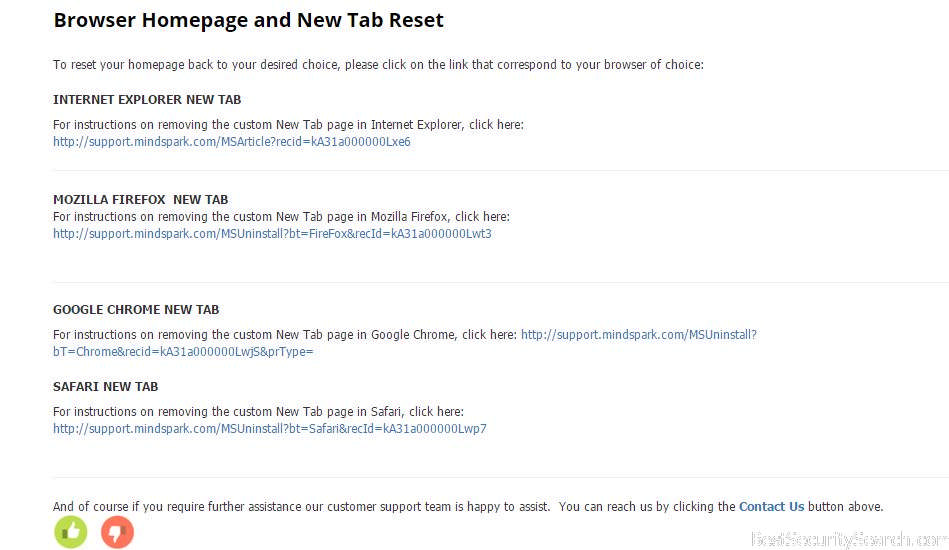
Task: Click the Browser Homepage and New Tab Reset title
Action: click(248, 20)
